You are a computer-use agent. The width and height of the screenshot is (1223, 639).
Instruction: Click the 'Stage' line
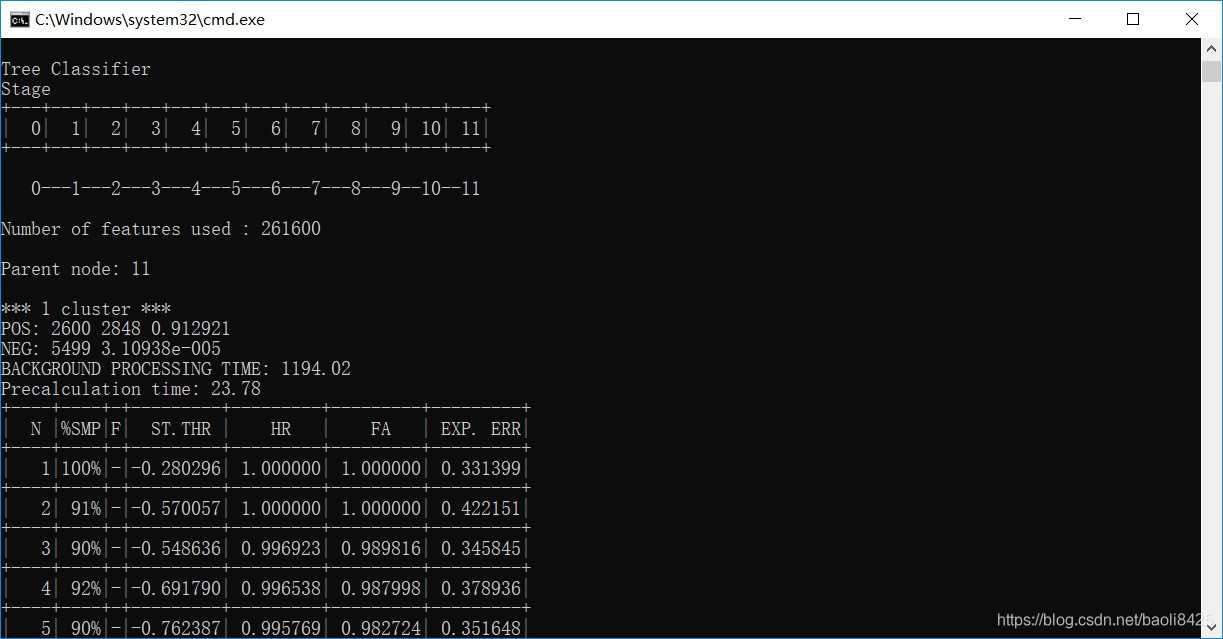pyautogui.click(x=26, y=89)
